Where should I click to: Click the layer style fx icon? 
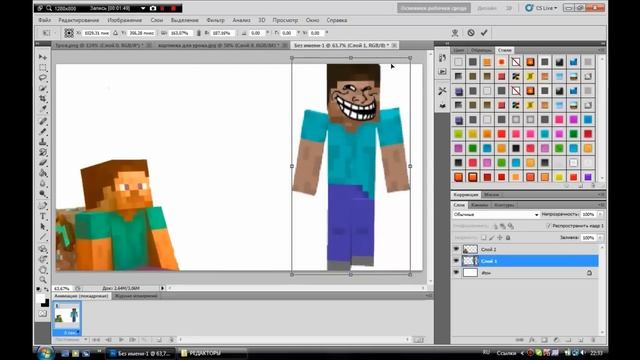[x=532, y=340]
